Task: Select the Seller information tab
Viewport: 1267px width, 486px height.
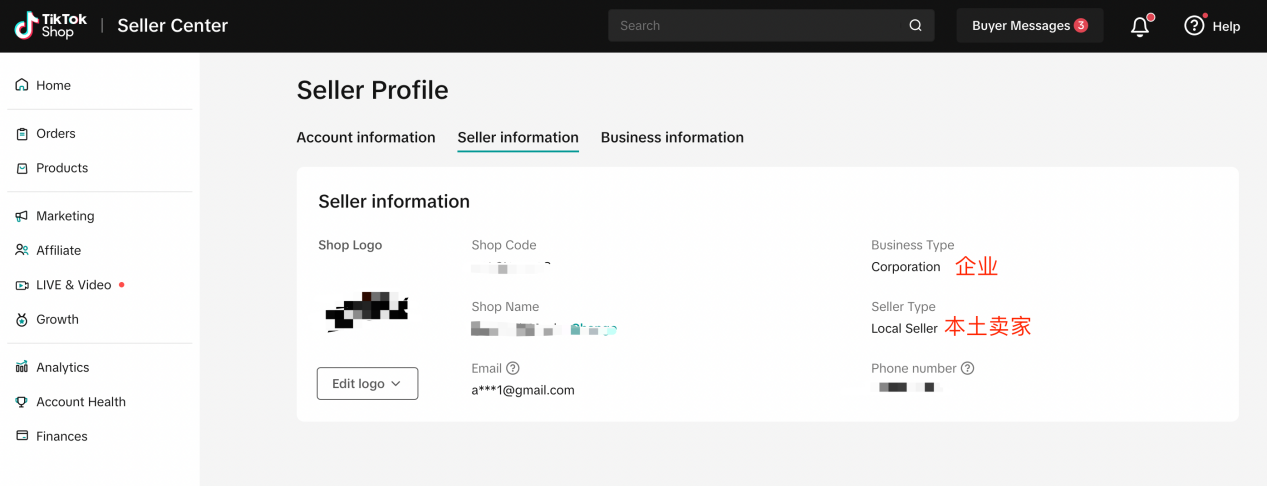Action: click(x=518, y=138)
